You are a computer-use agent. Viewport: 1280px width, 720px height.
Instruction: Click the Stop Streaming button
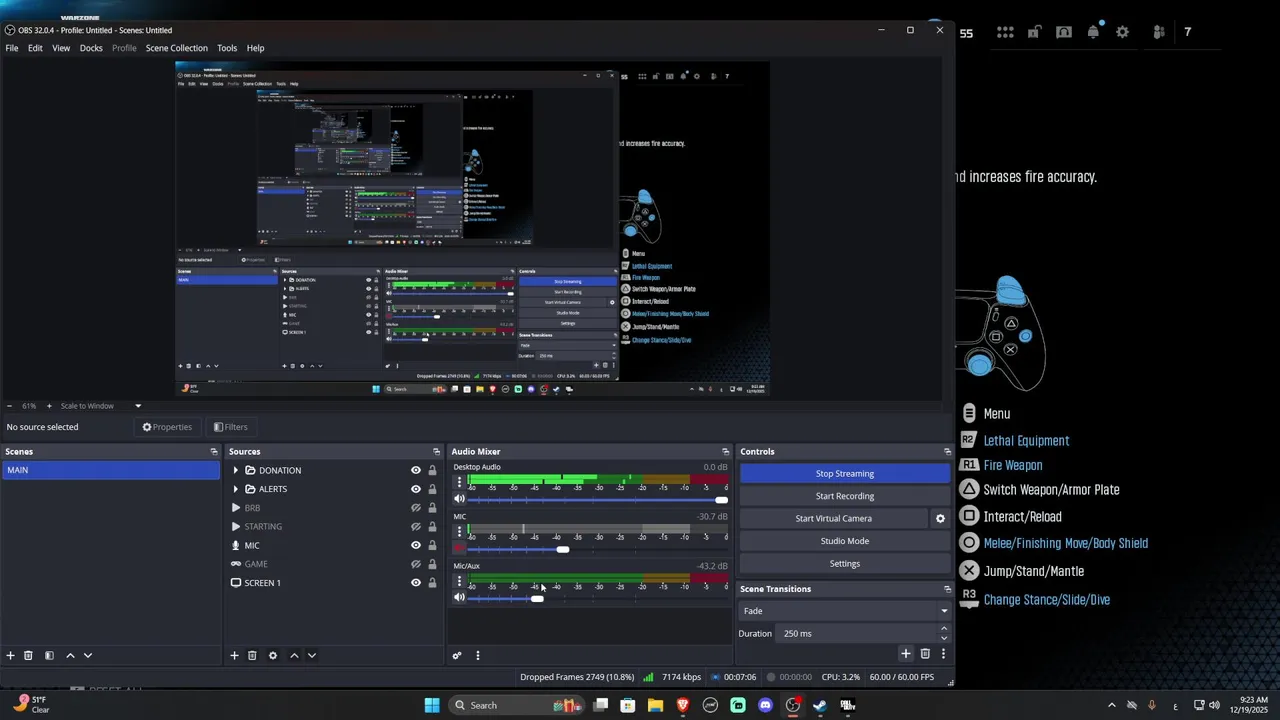coord(845,473)
